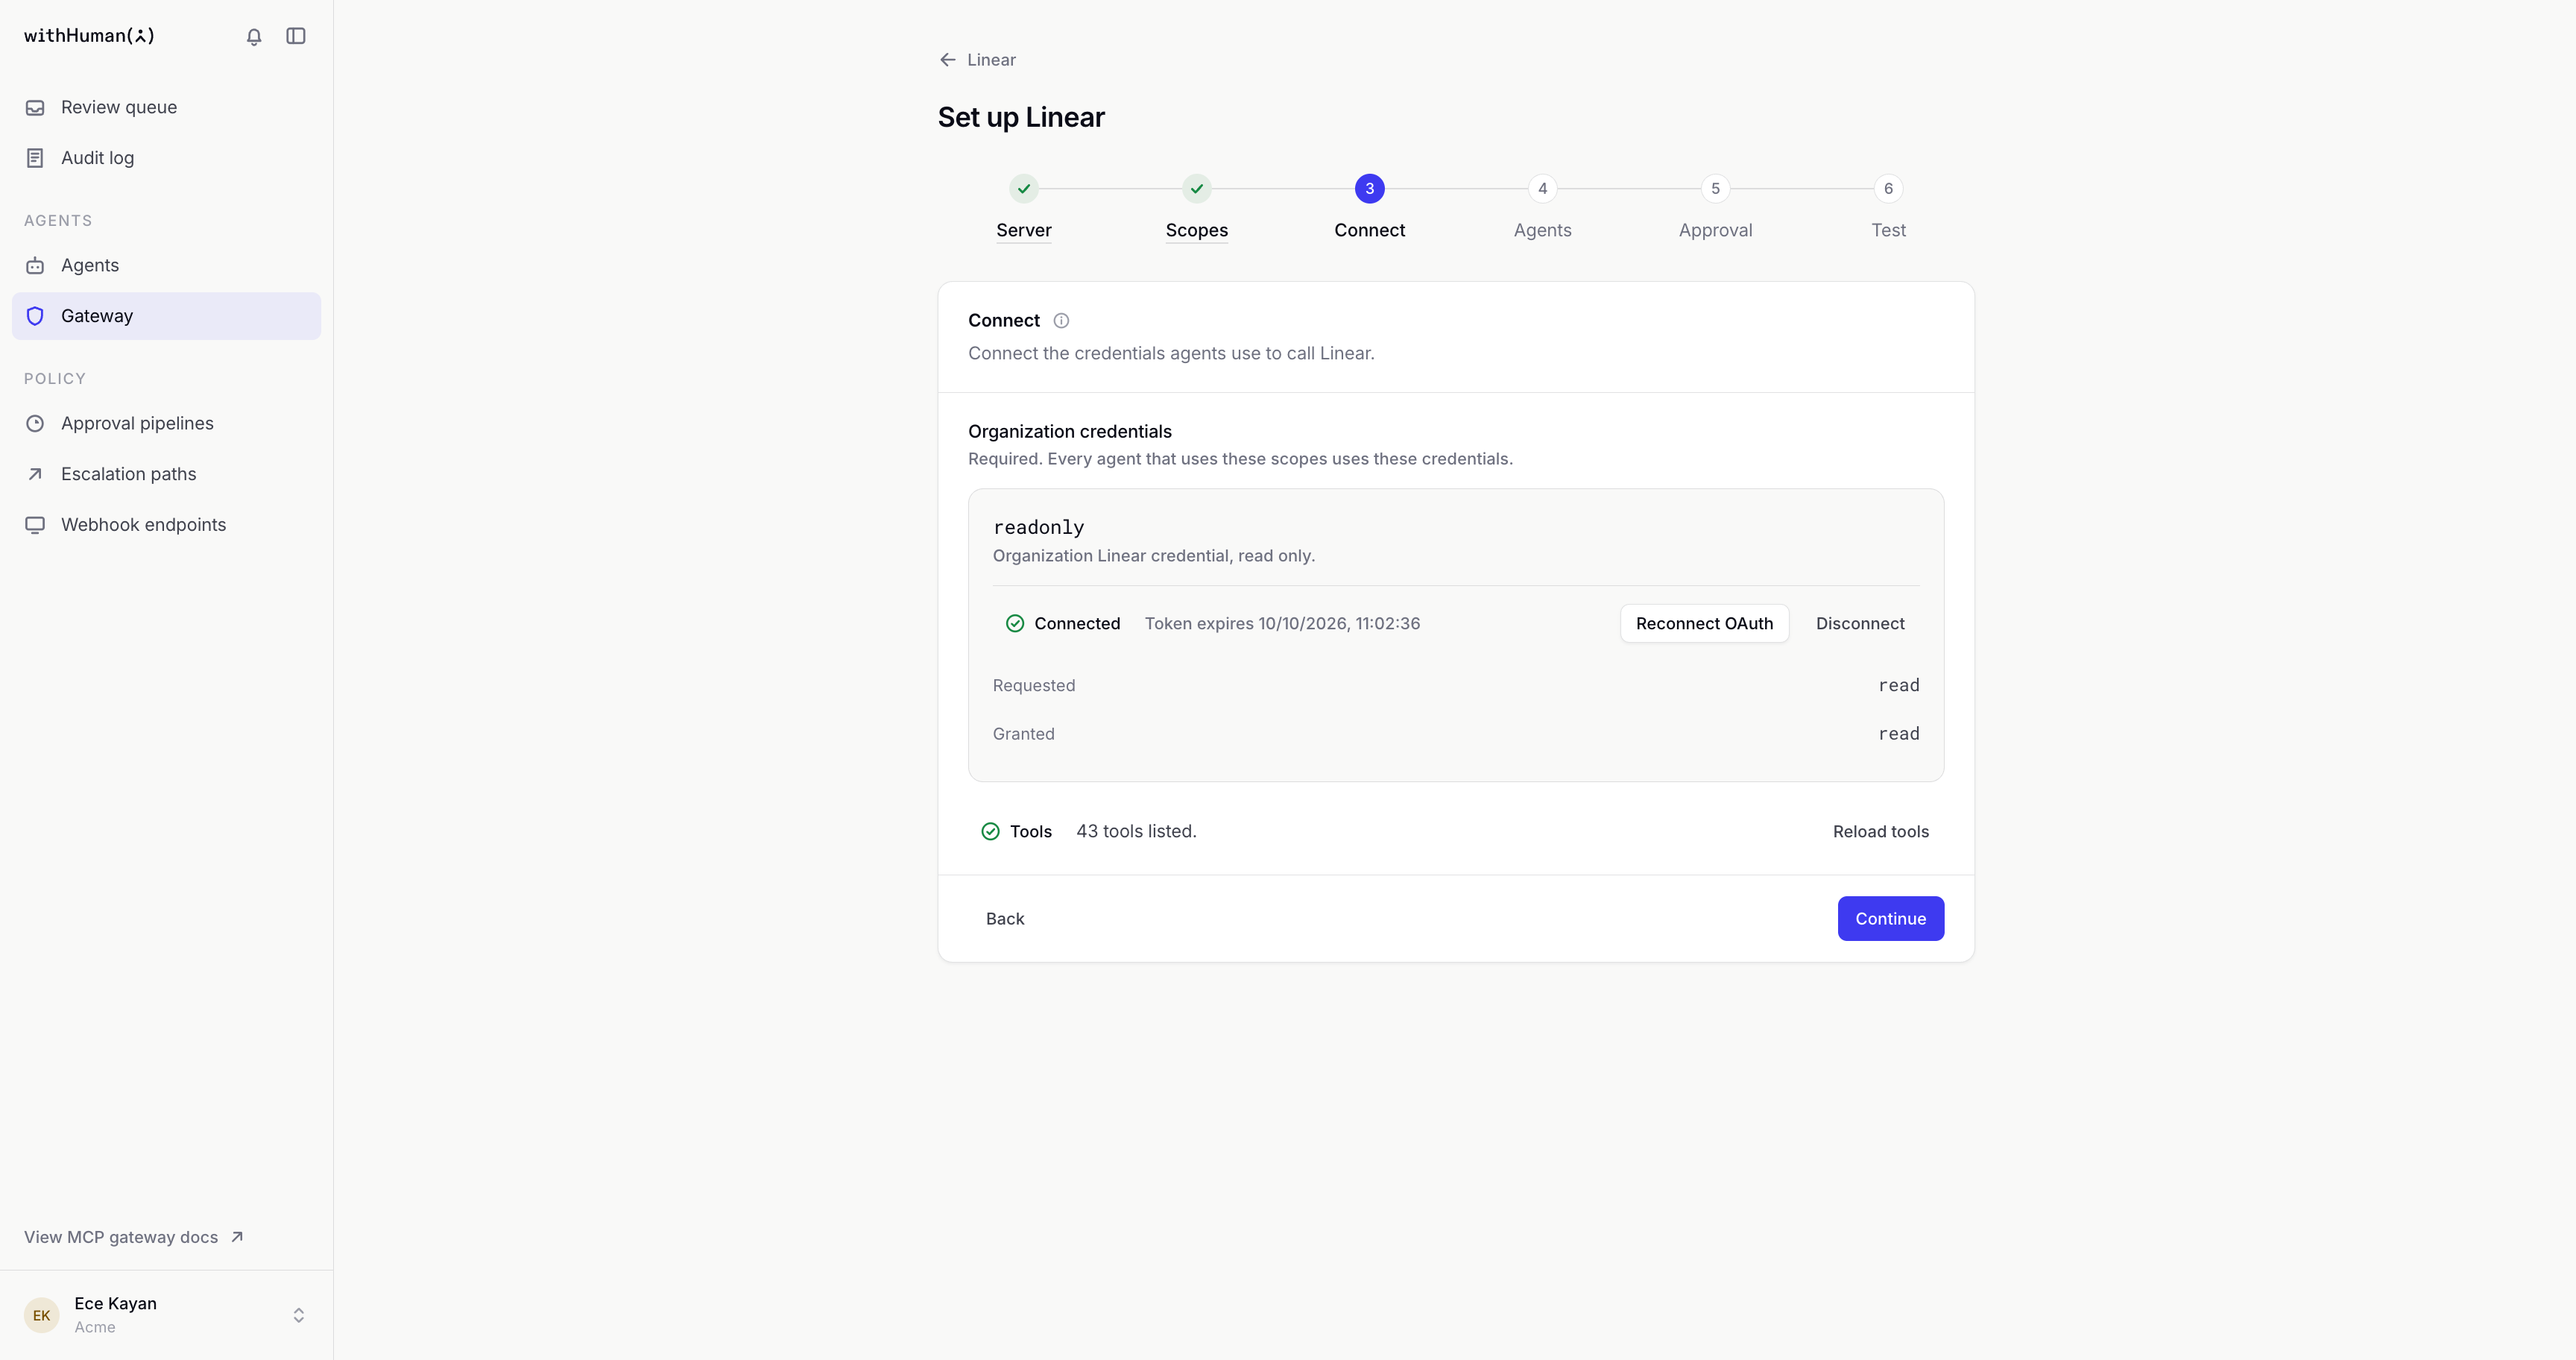The image size is (2576, 1360).
Task: Click Reconnect OAuth button
Action: coord(1704,624)
